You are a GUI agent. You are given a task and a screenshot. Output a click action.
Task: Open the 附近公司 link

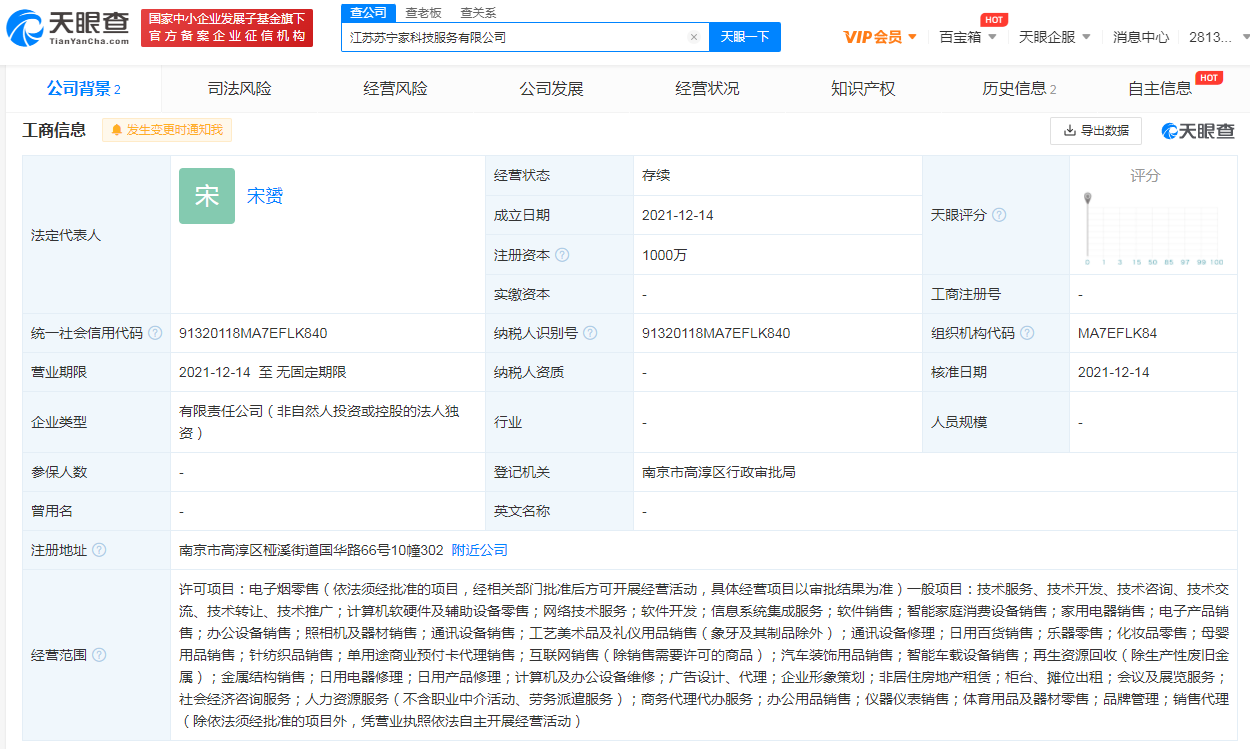(480, 550)
